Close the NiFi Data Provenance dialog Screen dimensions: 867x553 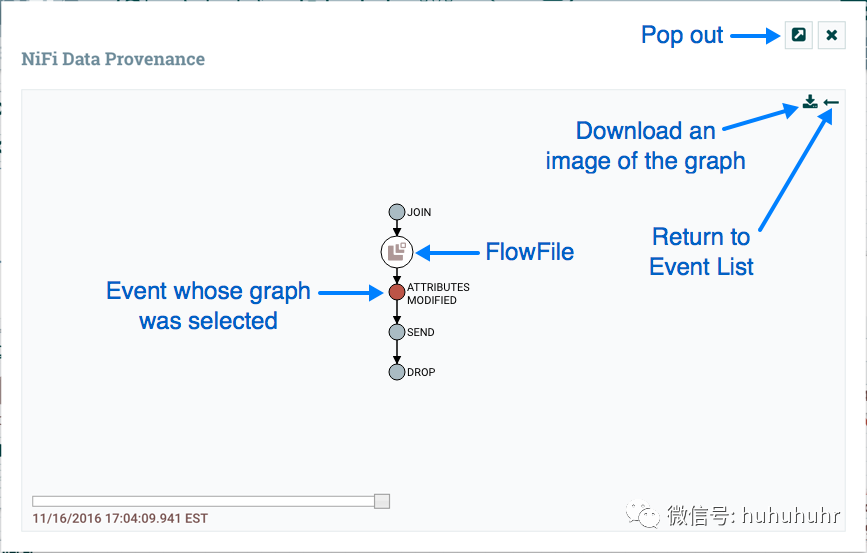[x=831, y=36]
